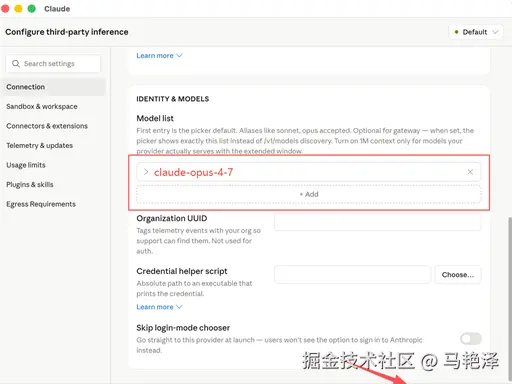The image size is (512, 384).
Task: Open Sandbox & workspace settings
Action: [42, 106]
